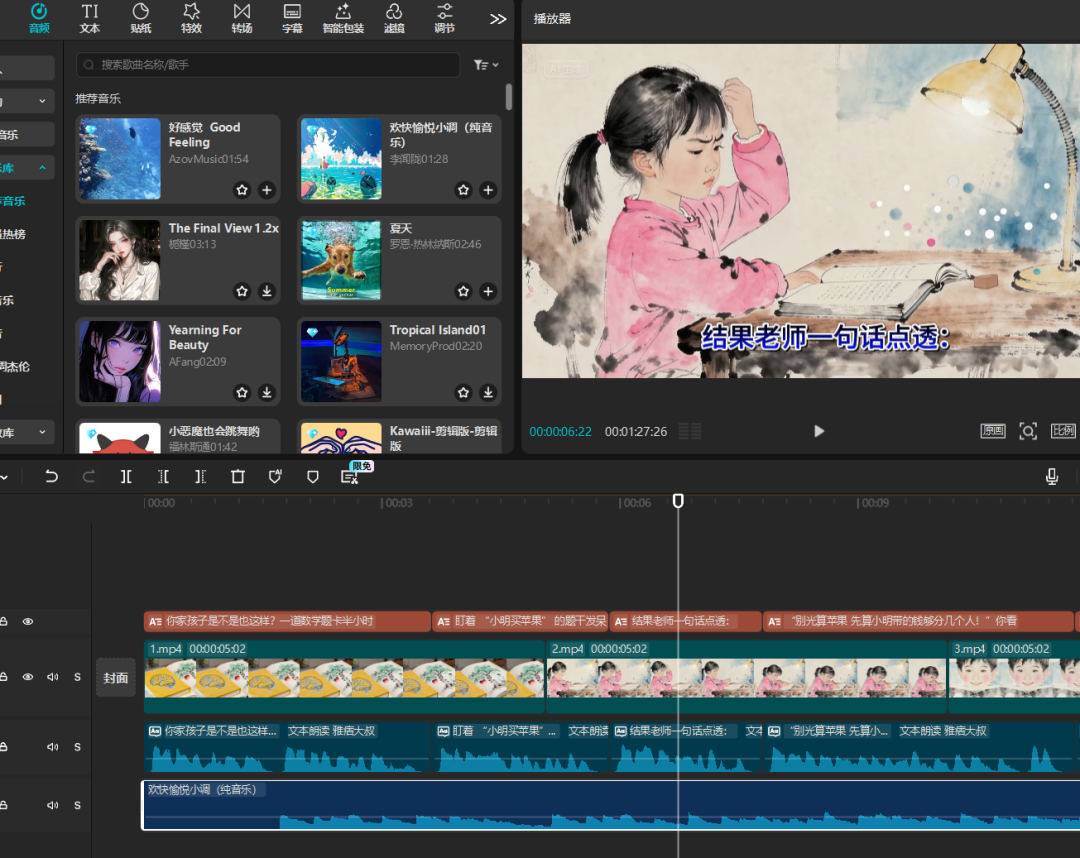Expand more toolbar tabs with double chevron

(497, 18)
